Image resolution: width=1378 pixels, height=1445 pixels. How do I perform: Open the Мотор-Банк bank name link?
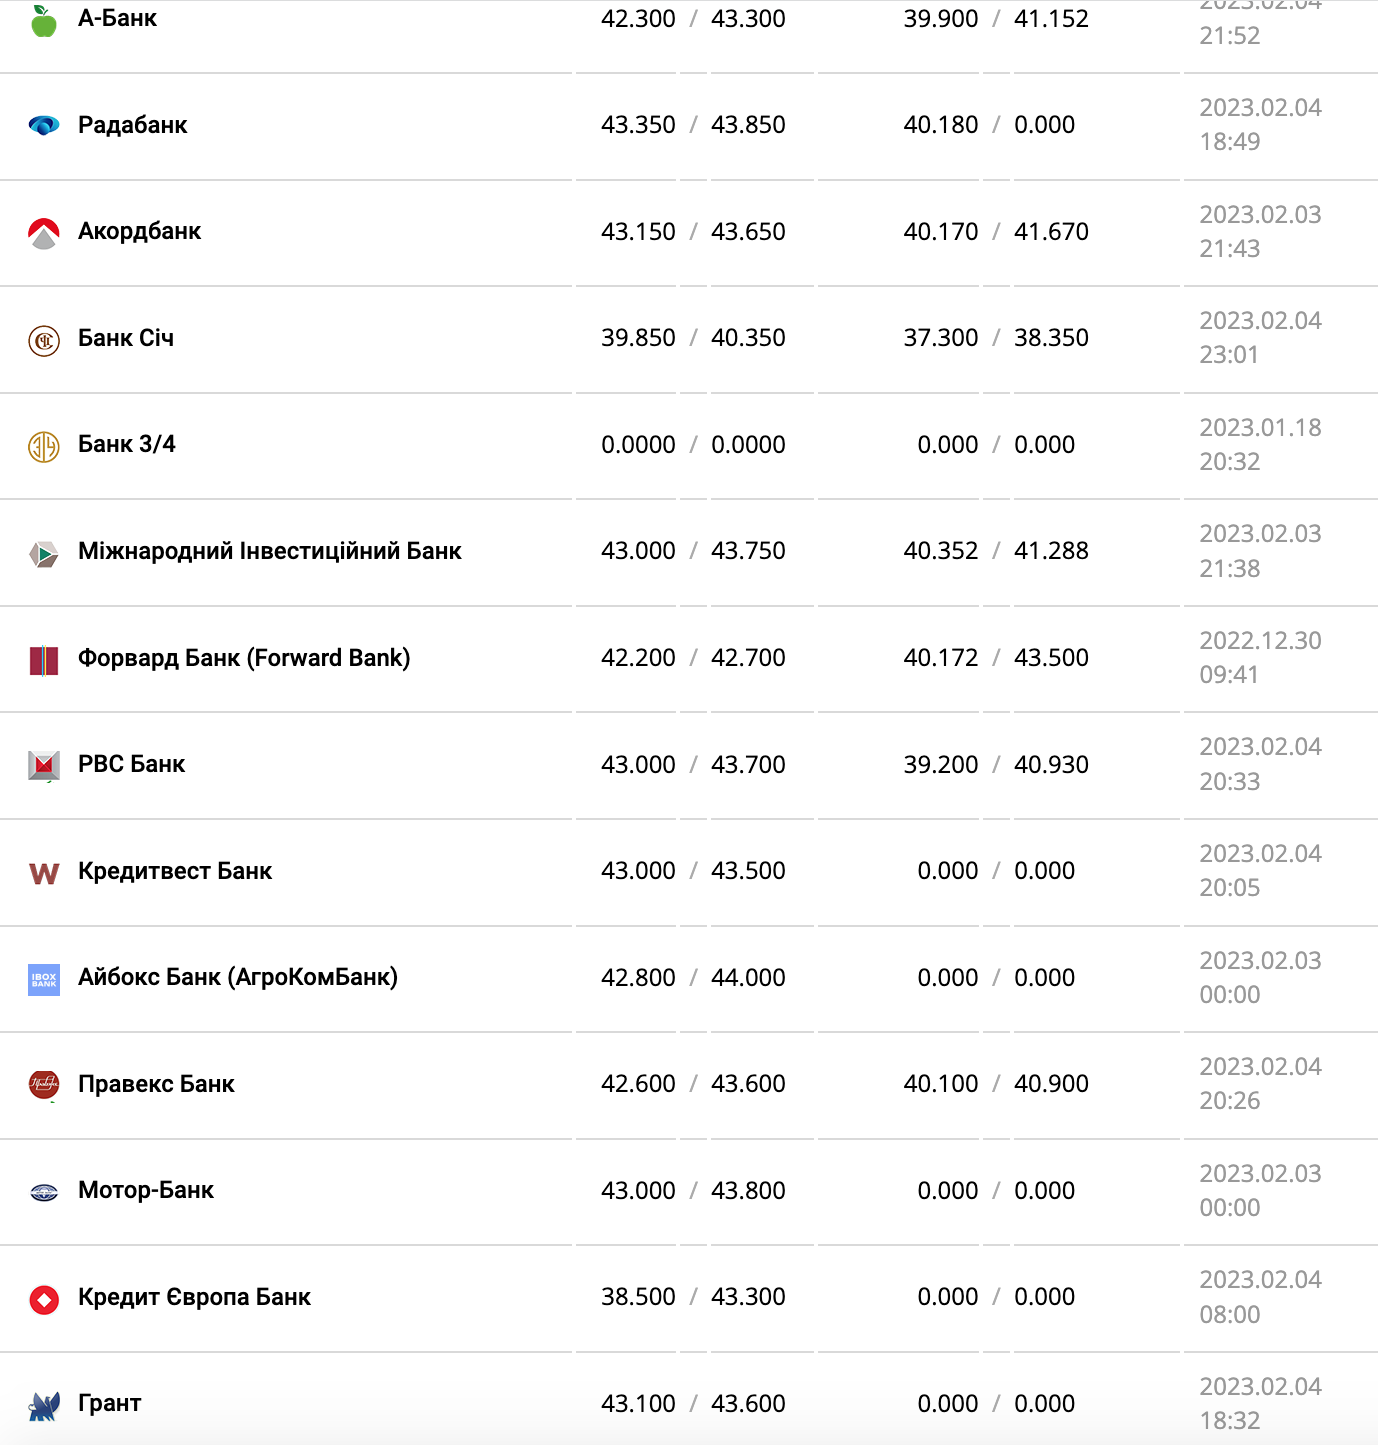(x=146, y=1190)
